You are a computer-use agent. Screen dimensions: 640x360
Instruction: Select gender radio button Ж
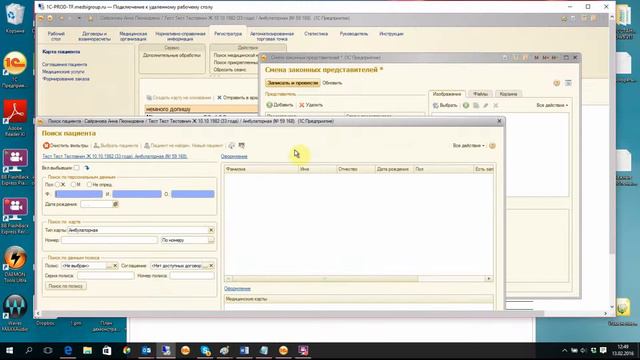pyautogui.click(x=58, y=184)
